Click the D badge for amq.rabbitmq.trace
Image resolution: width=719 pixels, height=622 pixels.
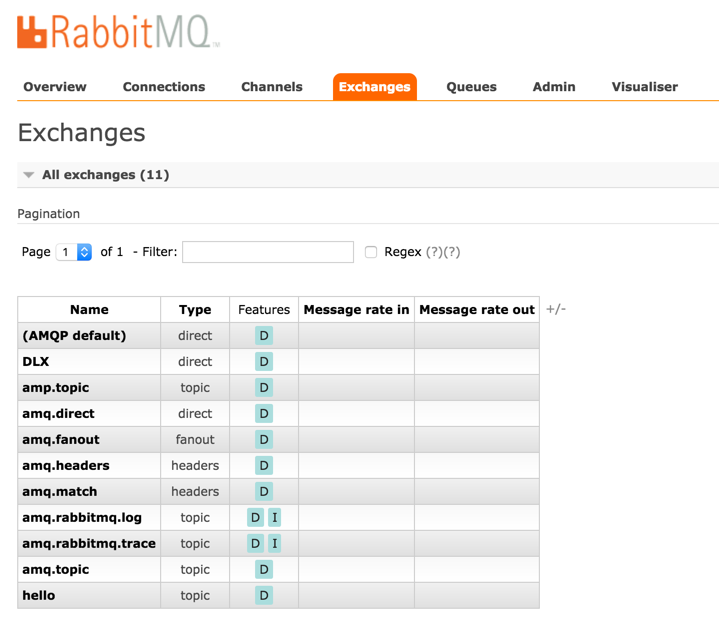[x=255, y=544]
